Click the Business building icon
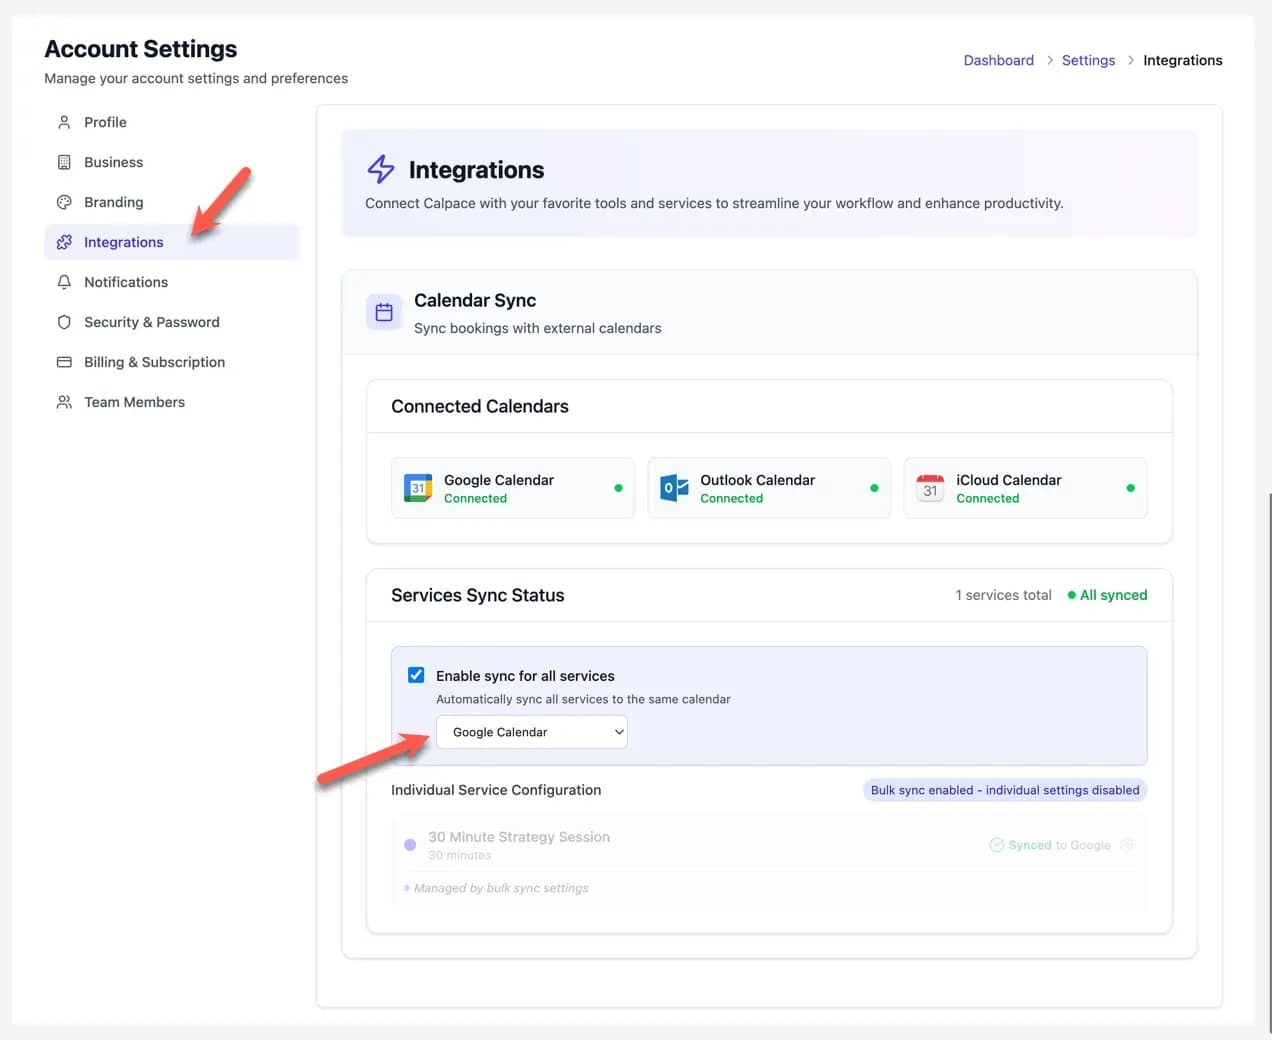 tap(64, 162)
